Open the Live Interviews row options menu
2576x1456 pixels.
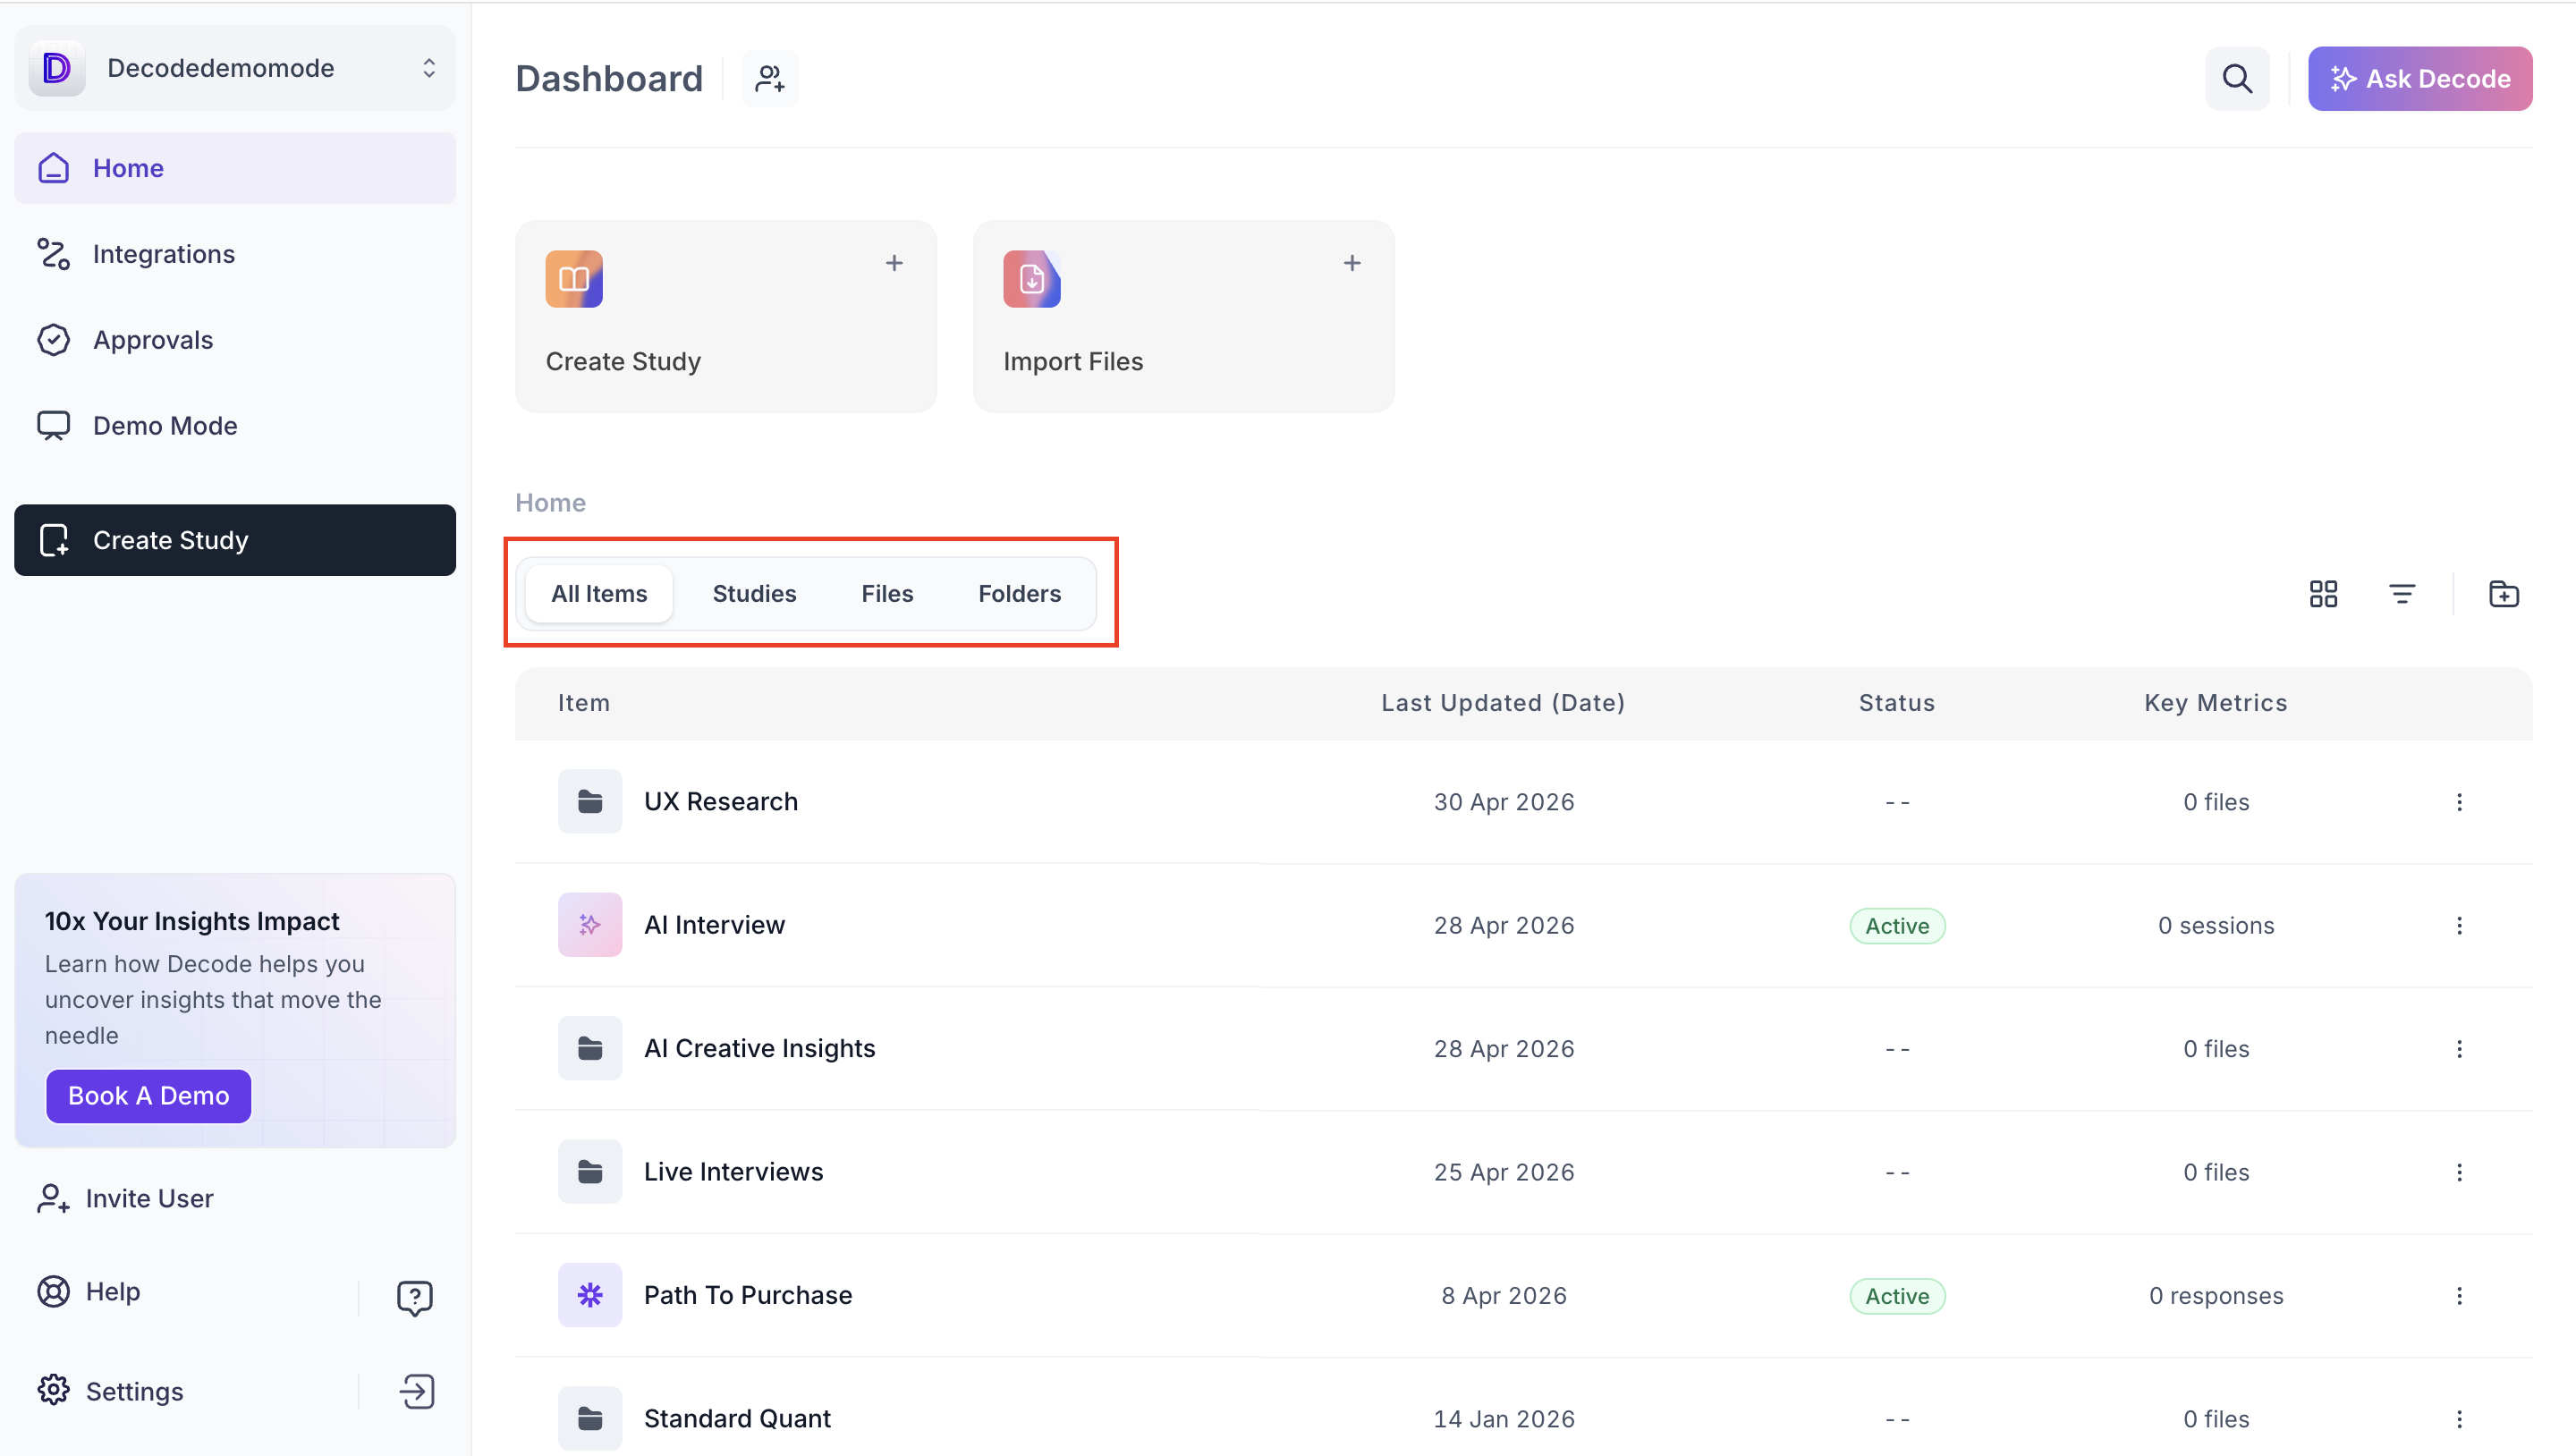click(x=2459, y=1172)
